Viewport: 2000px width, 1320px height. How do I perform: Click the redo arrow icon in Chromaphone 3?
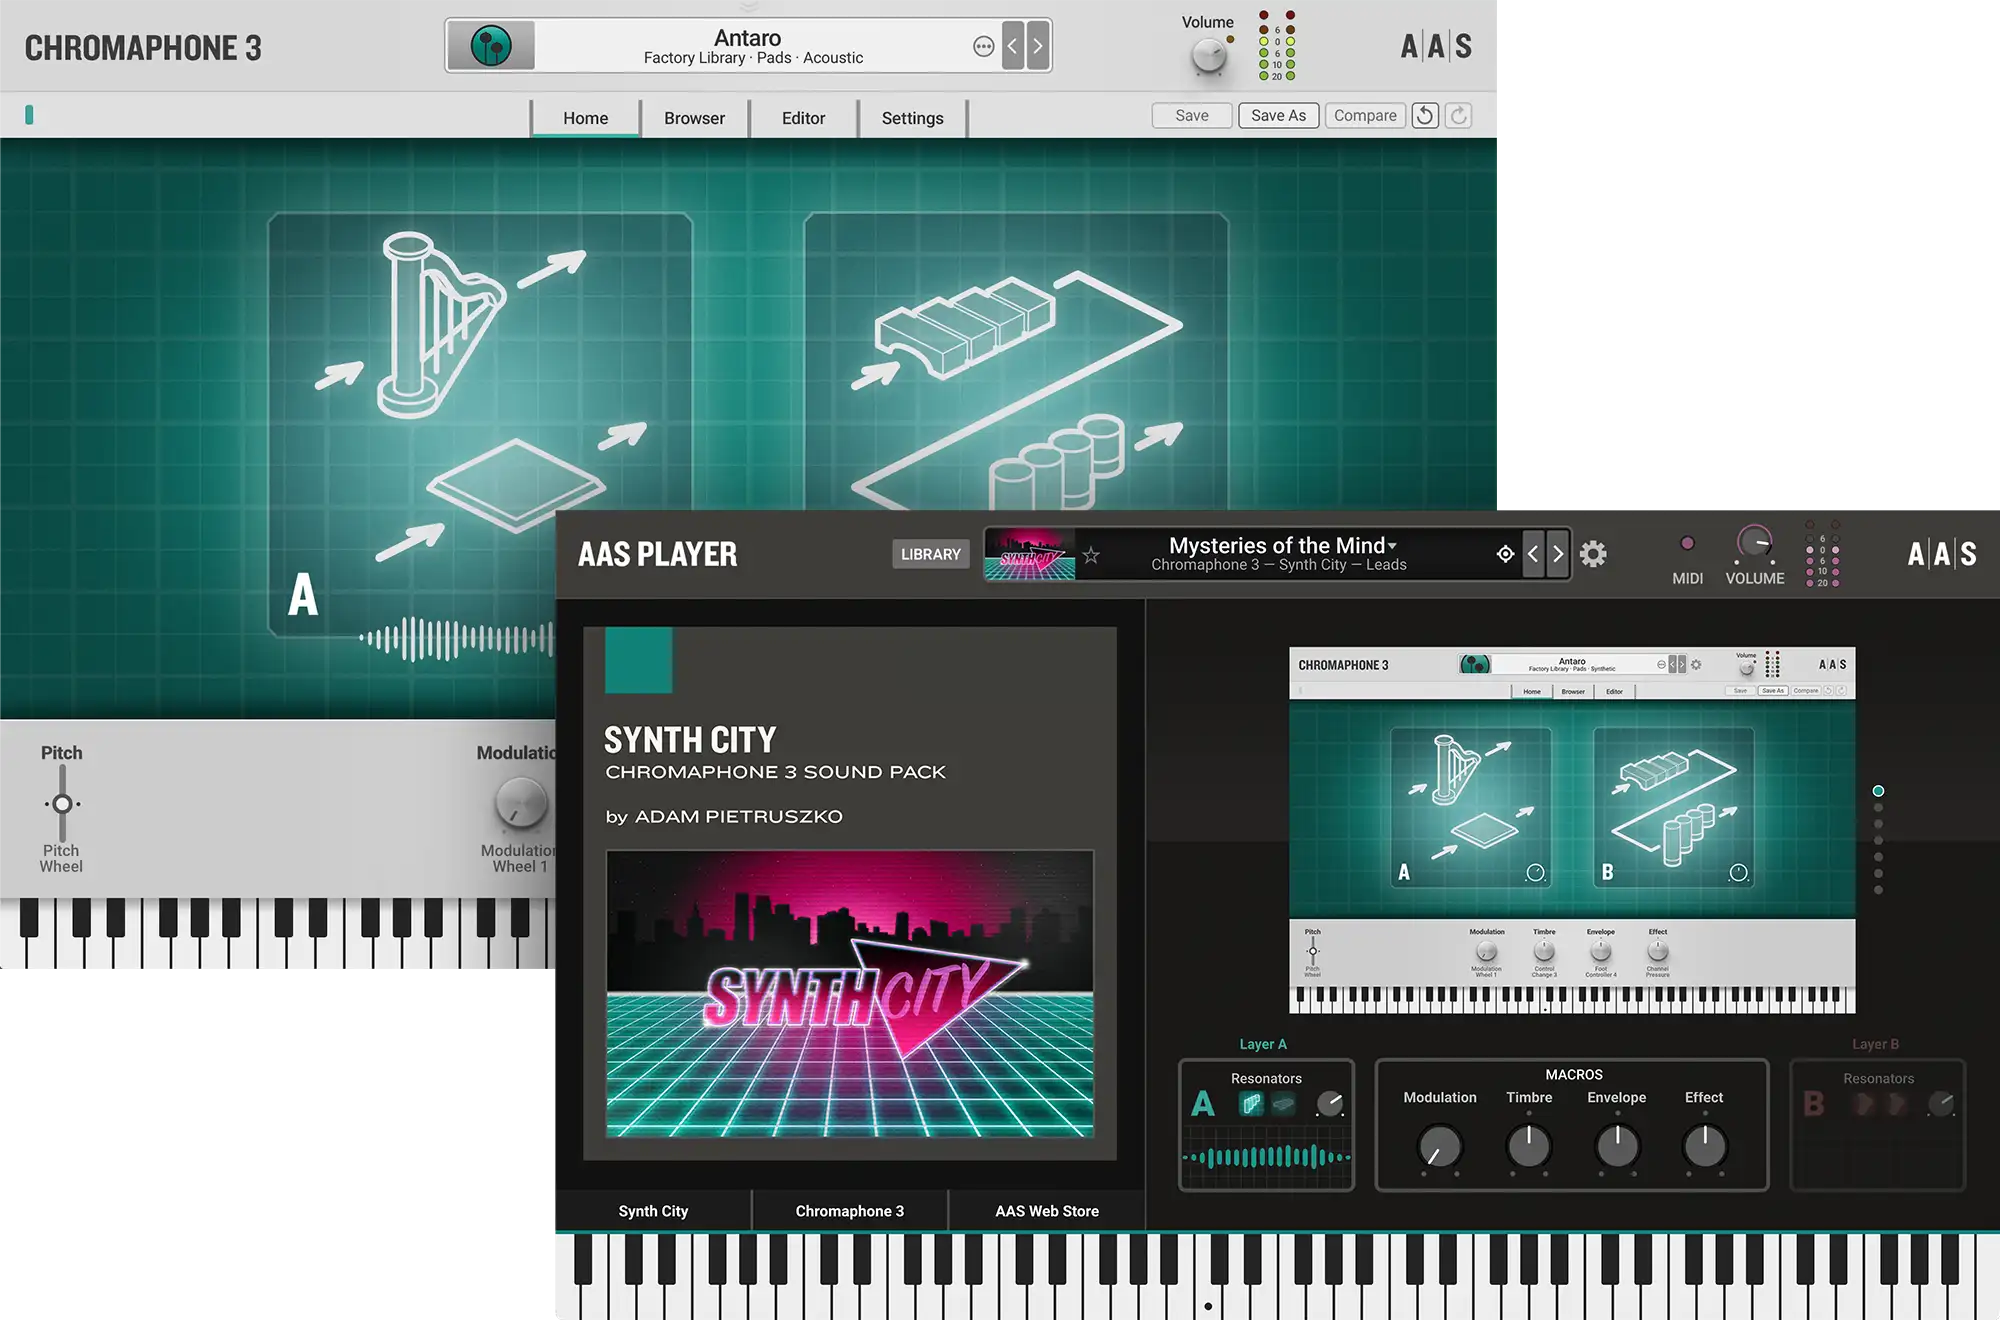(x=1459, y=115)
